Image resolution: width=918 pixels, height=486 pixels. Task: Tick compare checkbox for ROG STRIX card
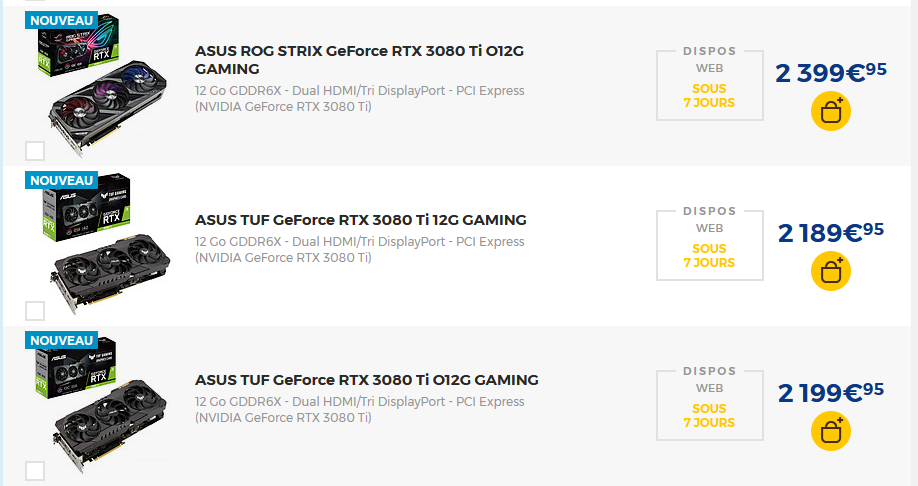35,151
